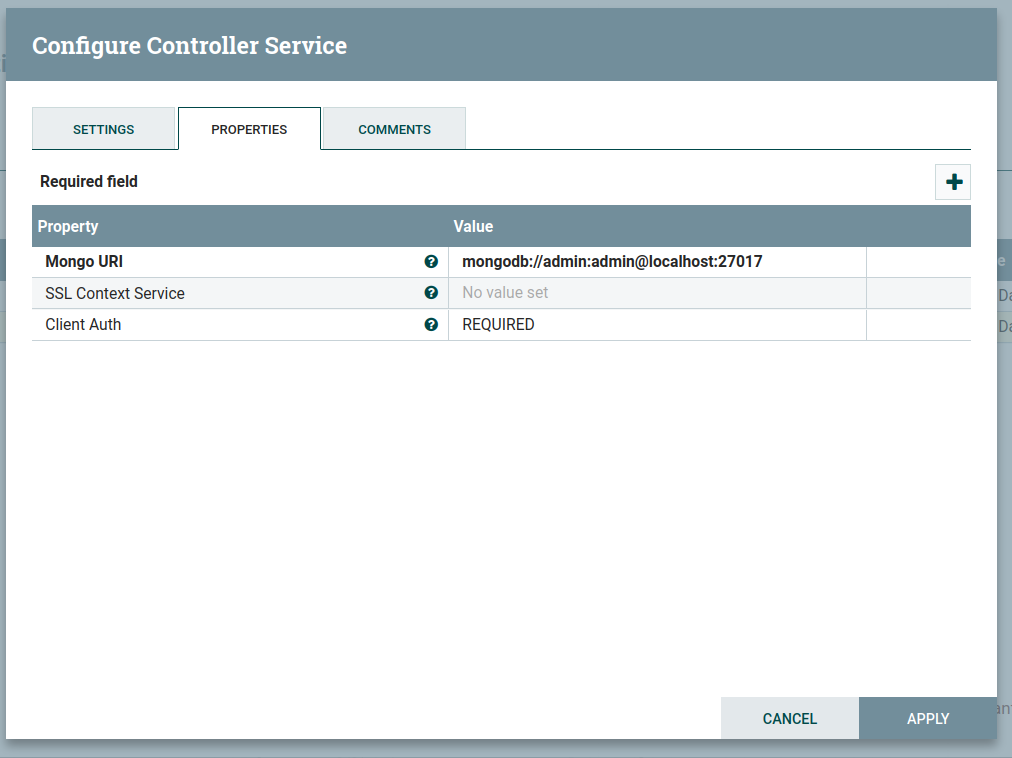Click the Value column header
The height and width of the screenshot is (758, 1012).
click(x=473, y=227)
